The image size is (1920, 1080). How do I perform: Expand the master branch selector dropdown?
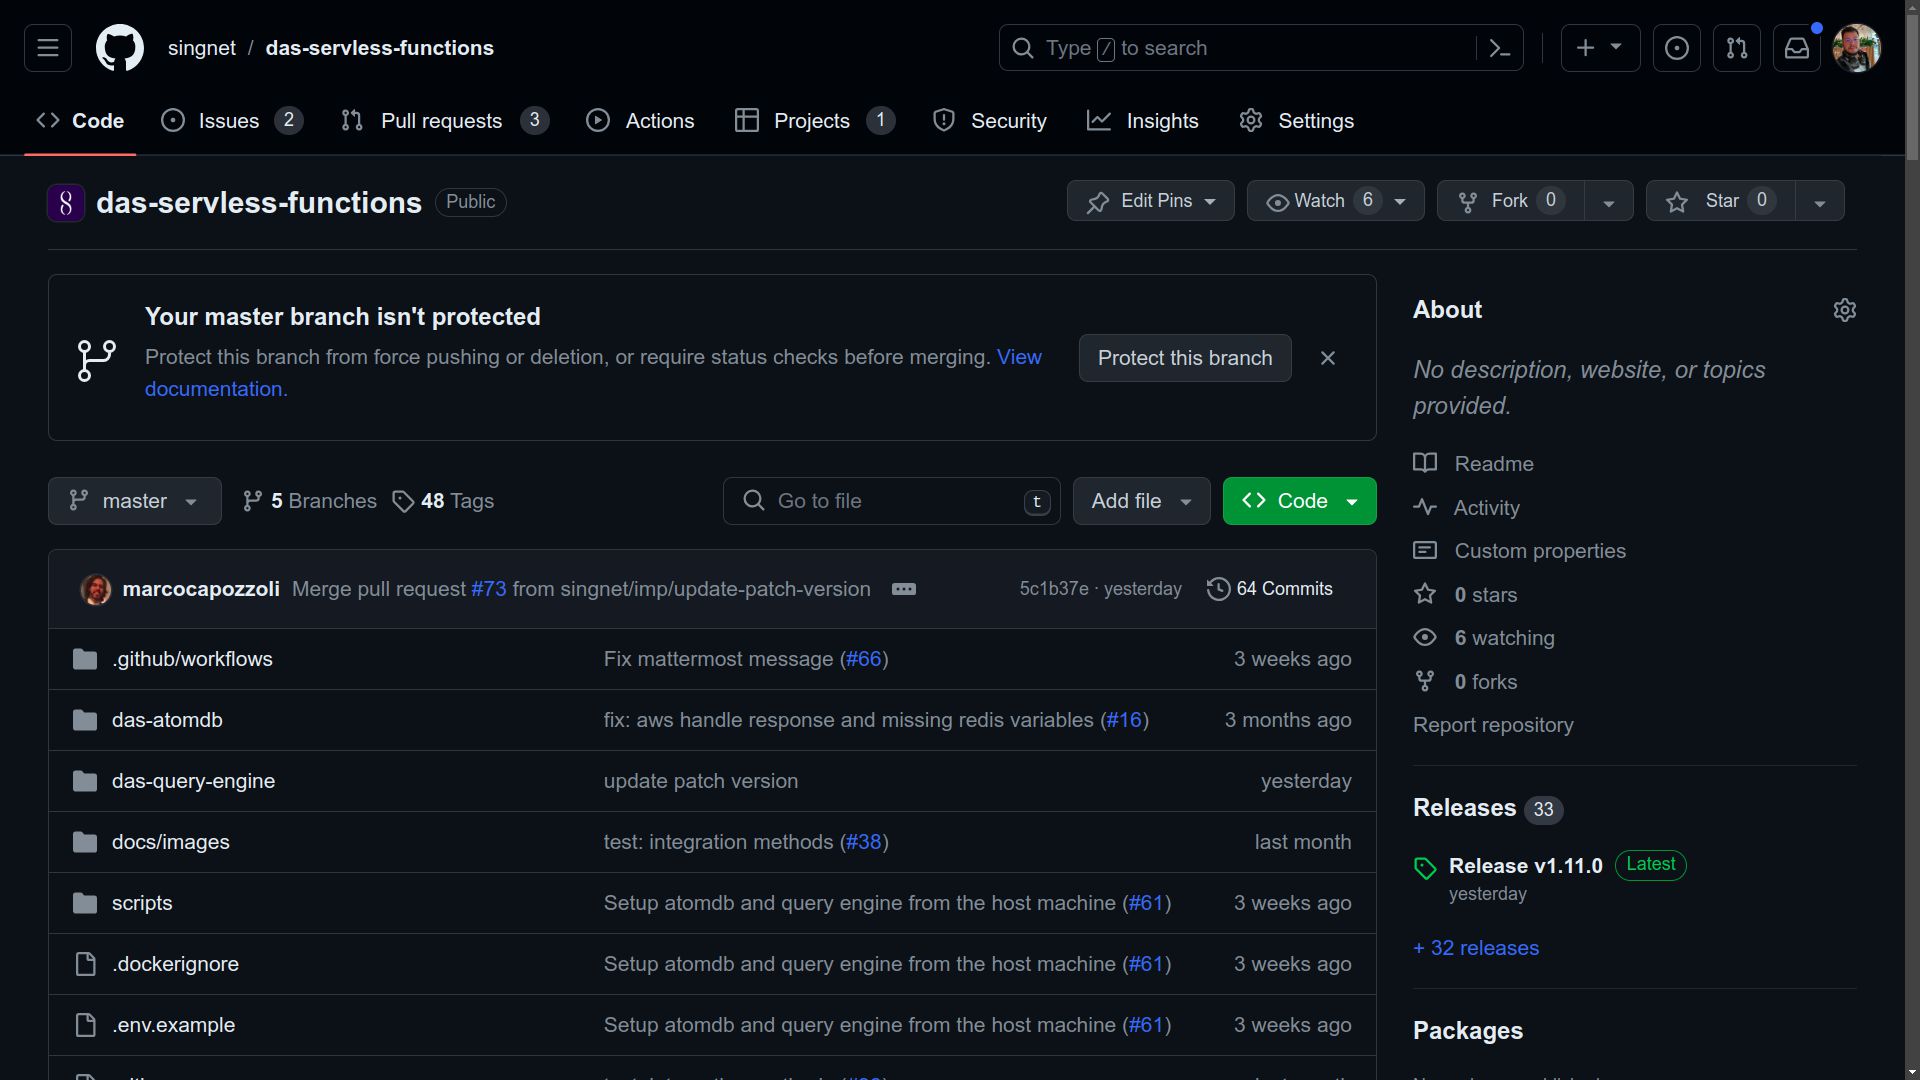[133, 500]
